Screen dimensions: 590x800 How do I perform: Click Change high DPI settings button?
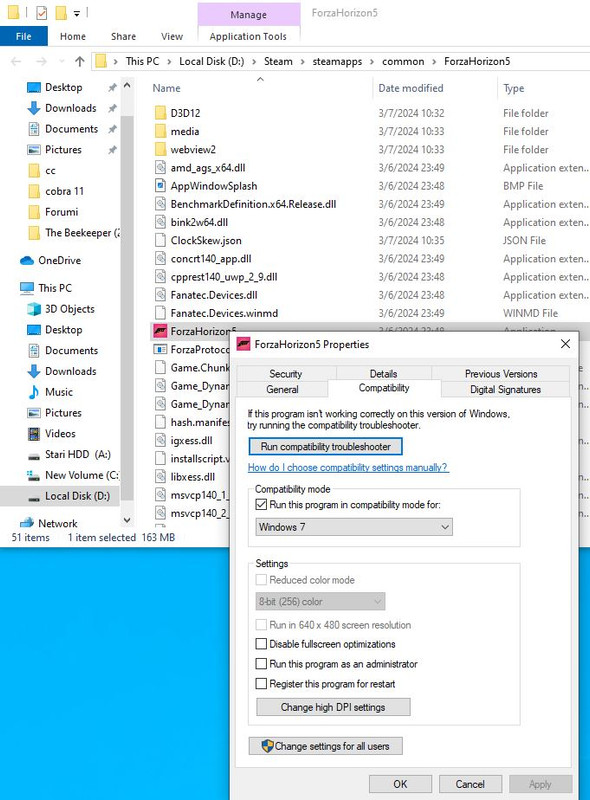click(333, 707)
